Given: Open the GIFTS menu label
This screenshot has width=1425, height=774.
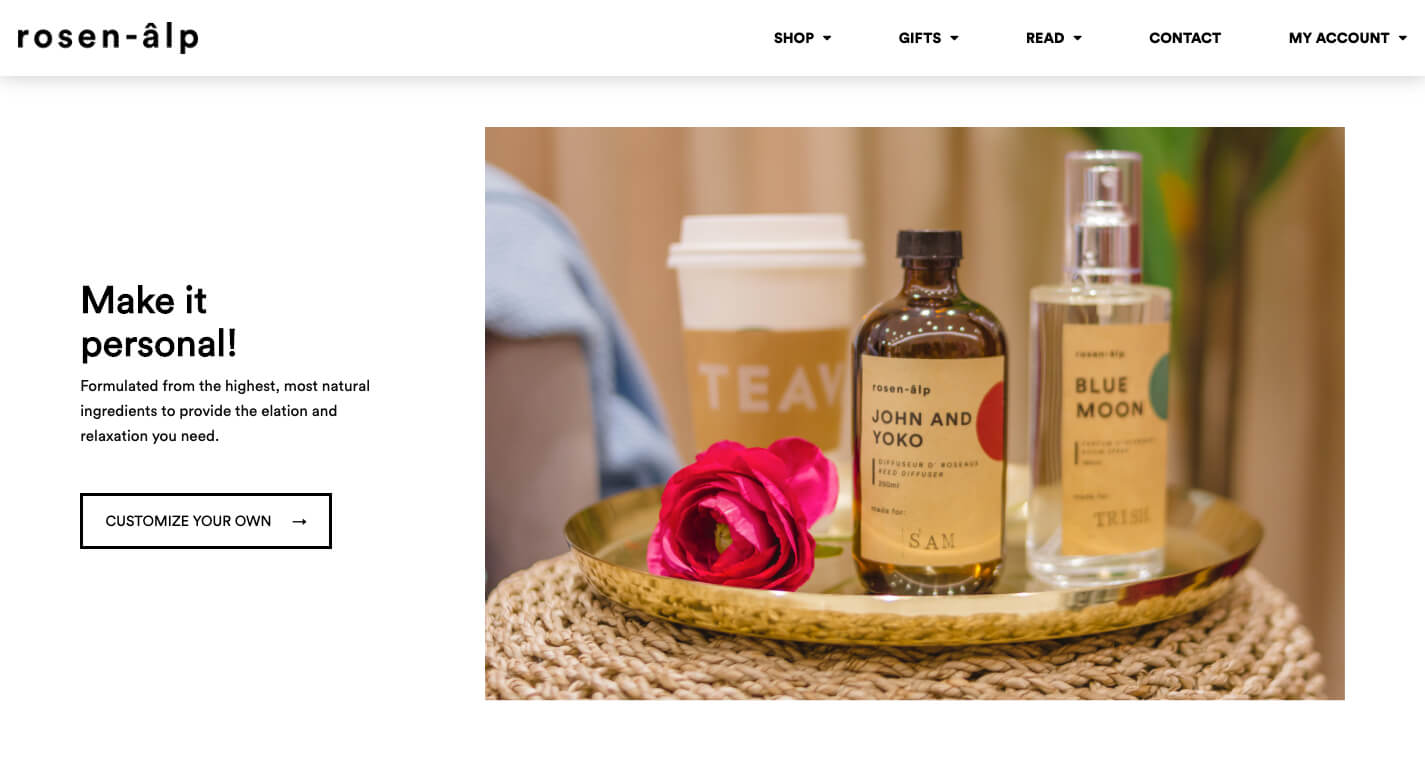Looking at the screenshot, I should 920,38.
